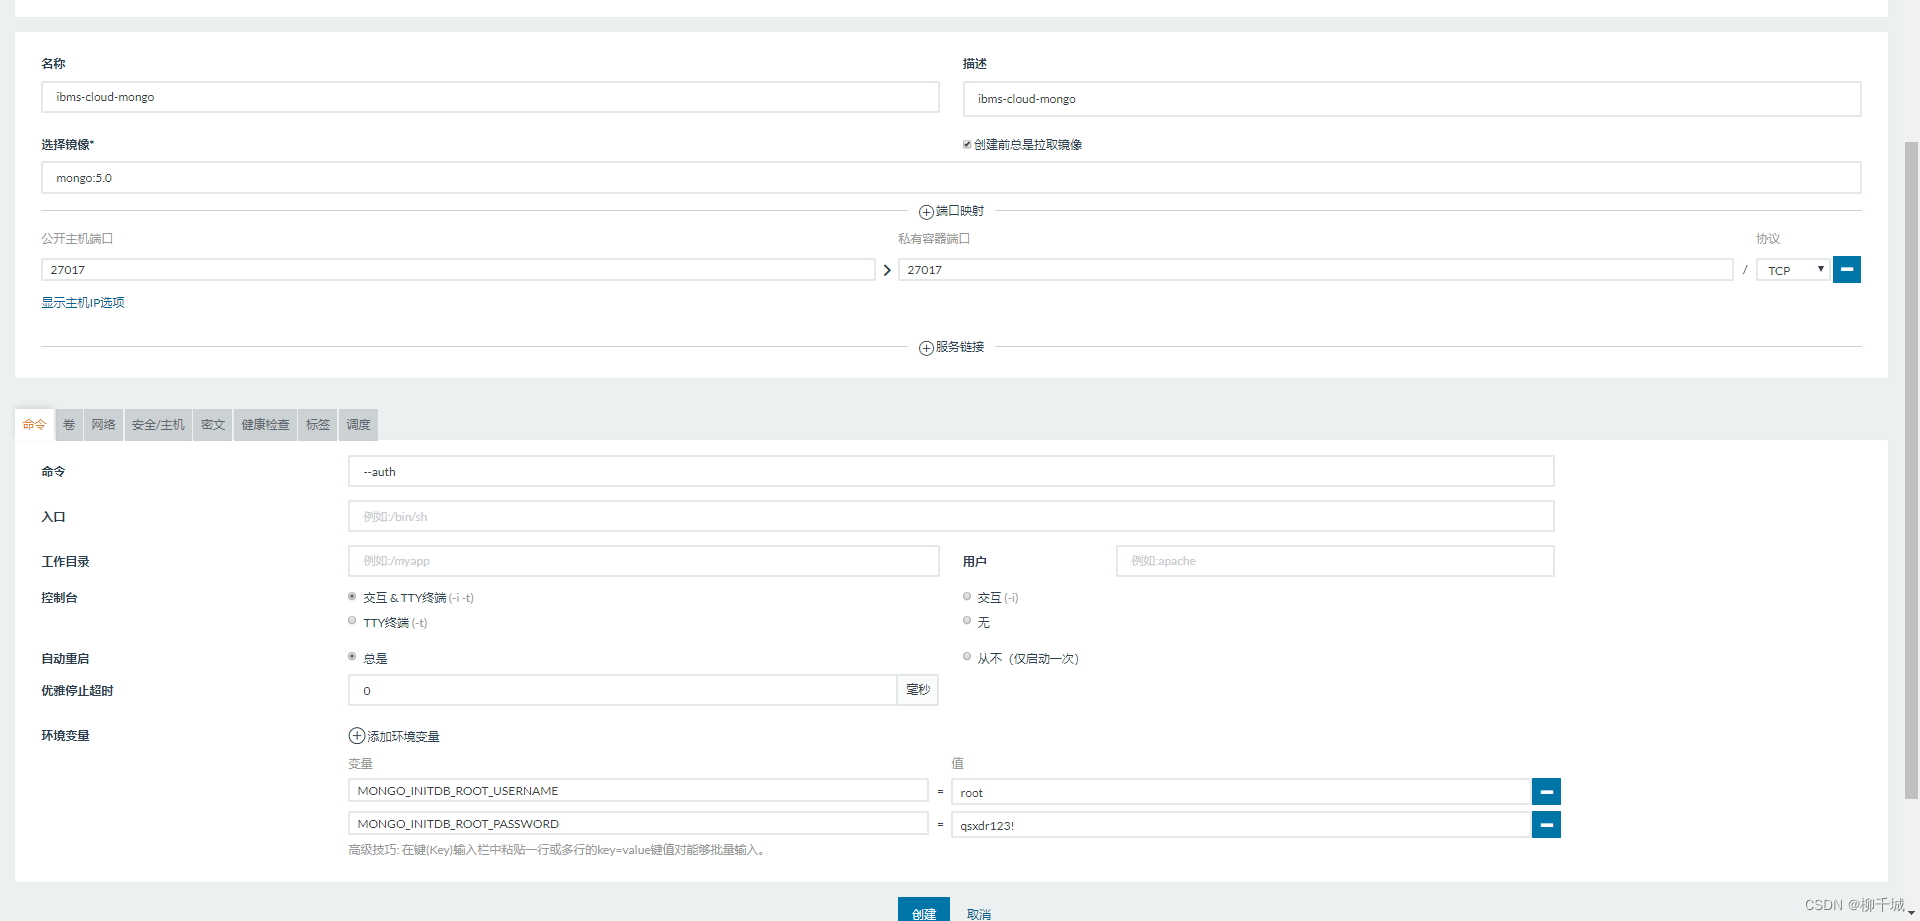Select 交互 & TTY终端 console option

click(x=352, y=596)
